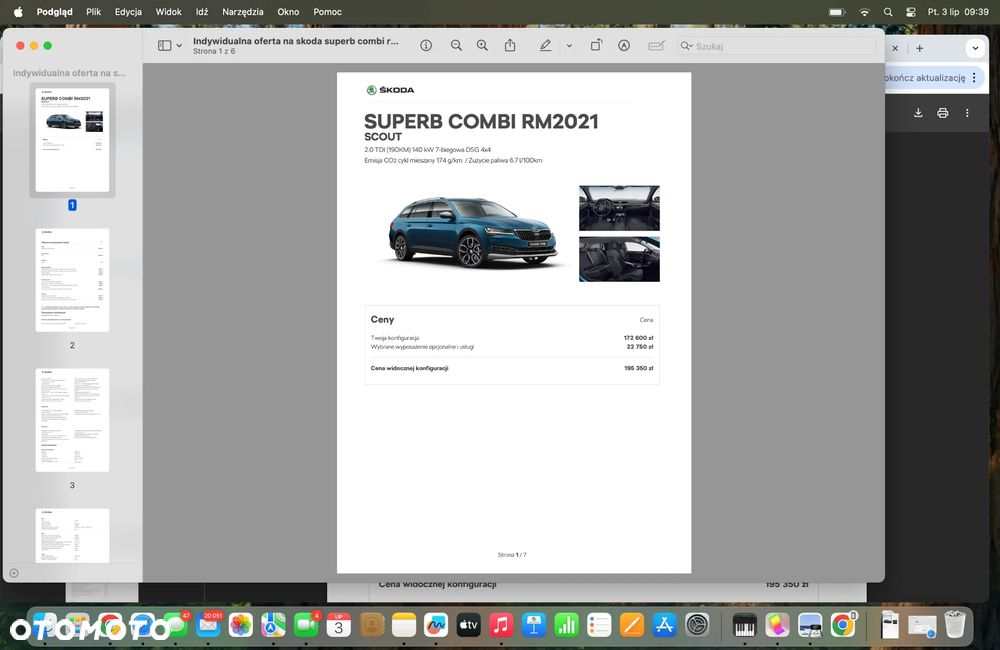Click the Ceny section heading

pos(383,320)
